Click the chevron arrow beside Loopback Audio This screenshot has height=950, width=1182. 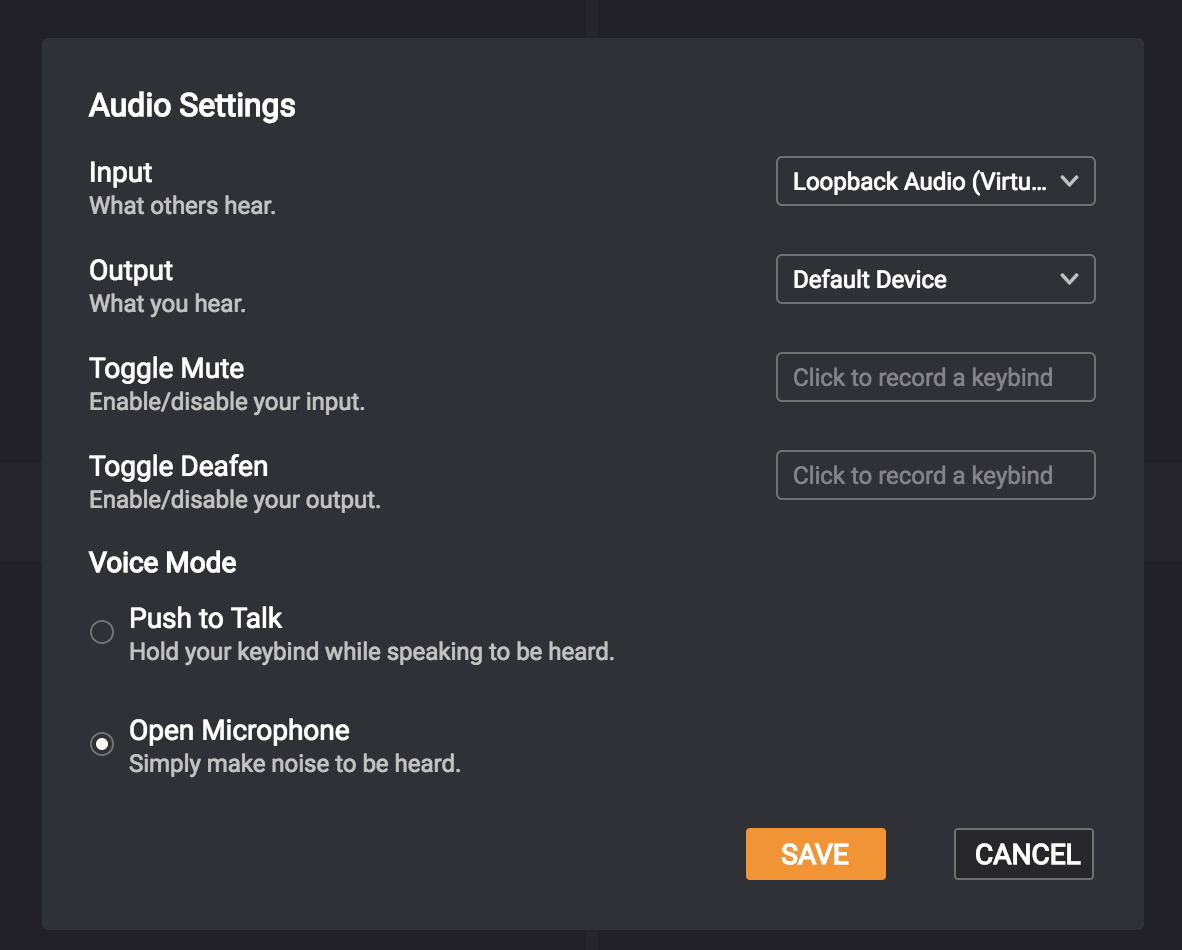pos(1069,182)
